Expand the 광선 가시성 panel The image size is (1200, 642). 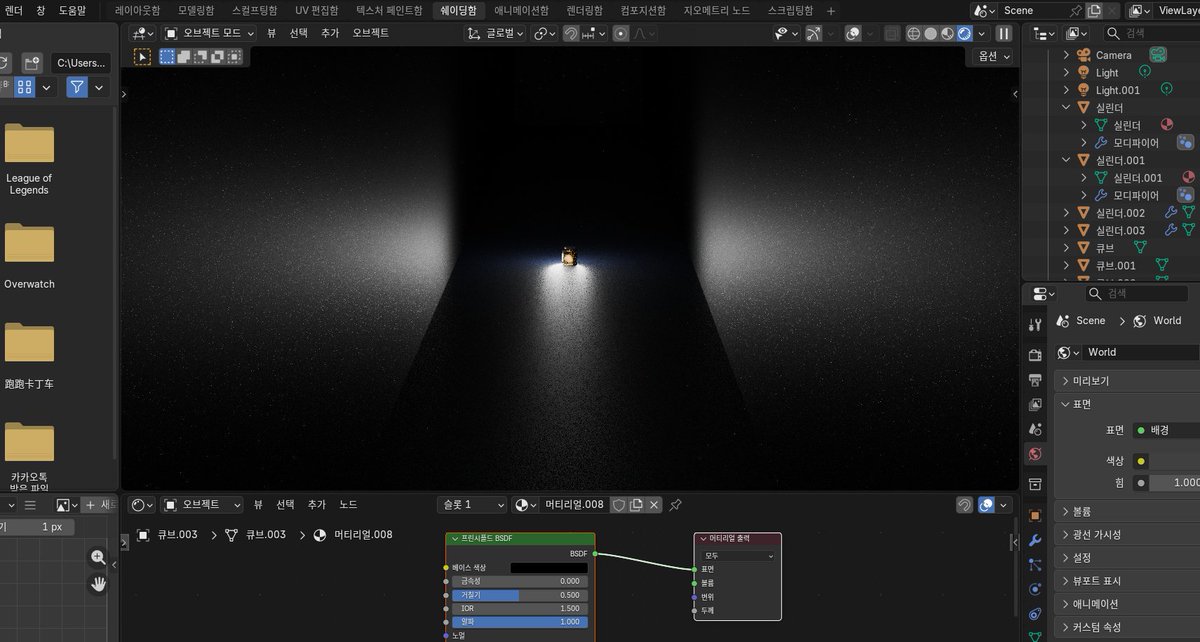coord(1128,534)
